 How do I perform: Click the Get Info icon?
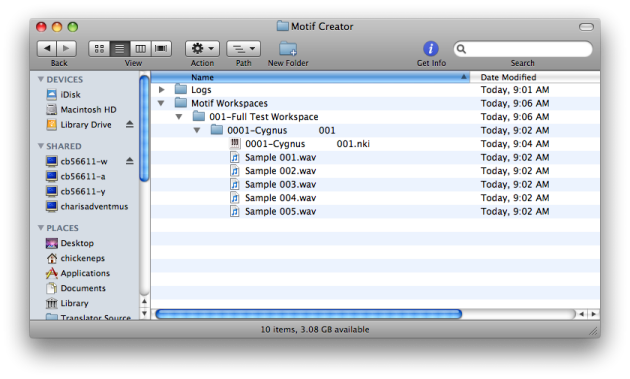431,49
